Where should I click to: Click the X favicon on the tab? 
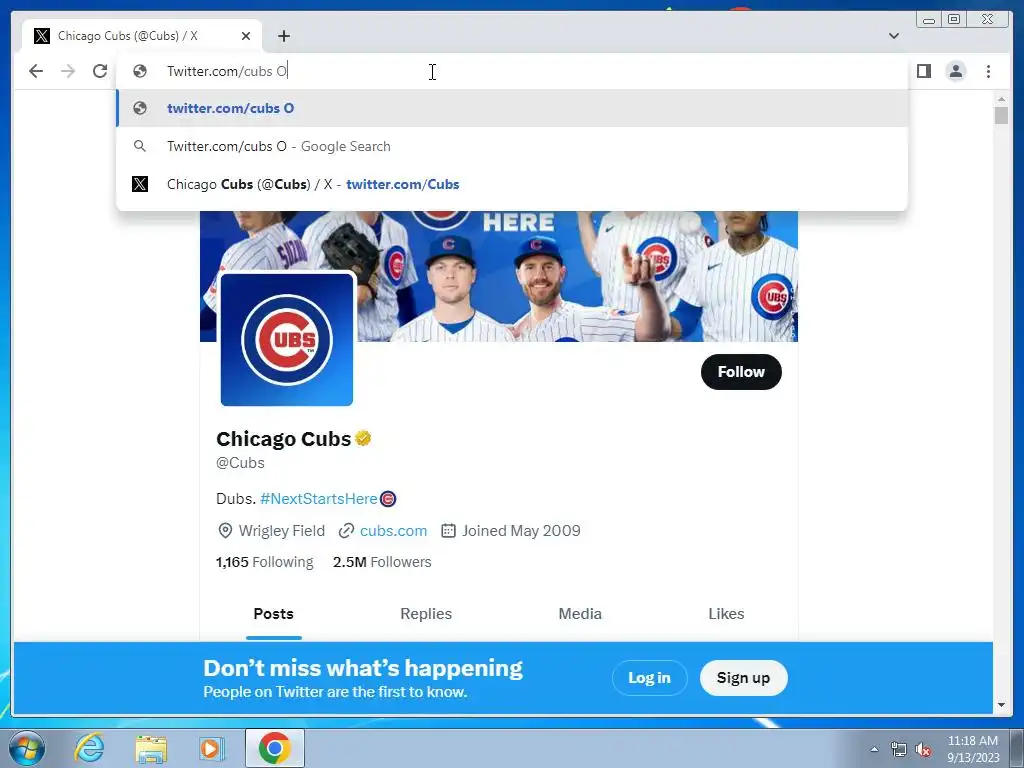tap(42, 36)
